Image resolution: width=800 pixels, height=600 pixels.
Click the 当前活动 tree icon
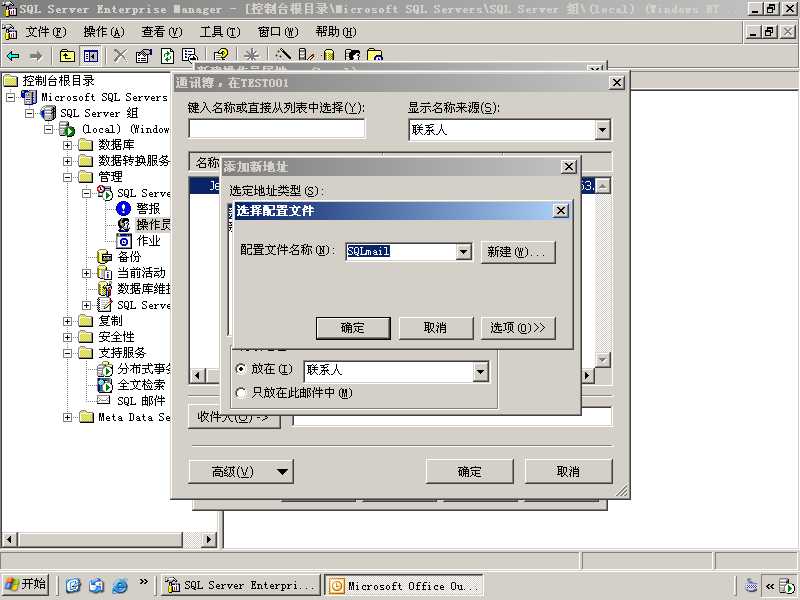105,273
